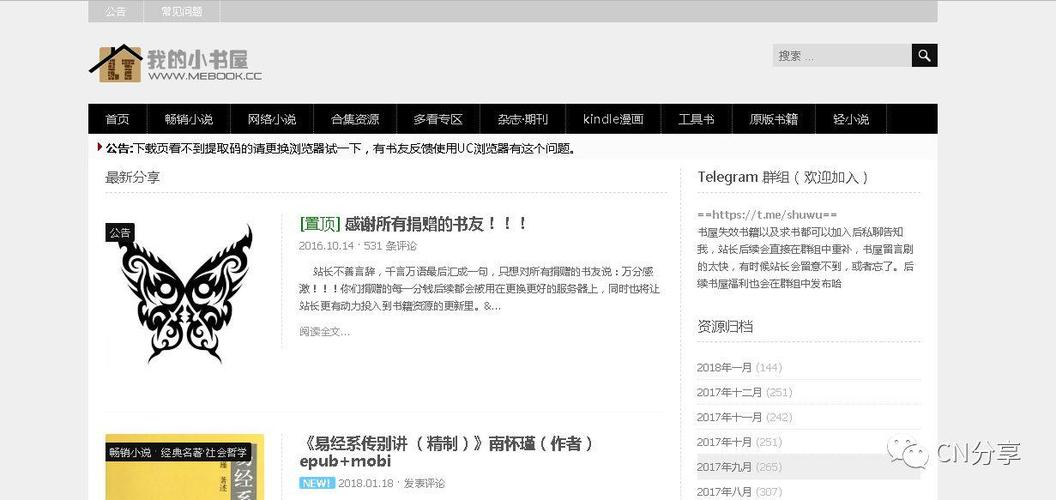Open the butterfly post thumbnail
The height and width of the screenshot is (500, 1056).
(x=185, y=292)
